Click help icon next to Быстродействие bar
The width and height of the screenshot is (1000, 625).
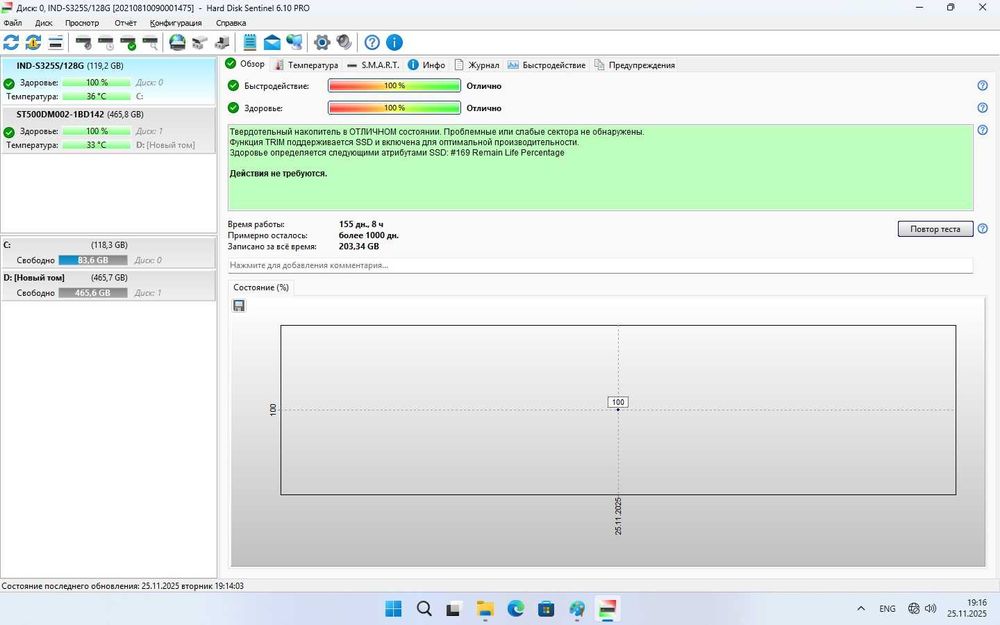pyautogui.click(x=982, y=85)
